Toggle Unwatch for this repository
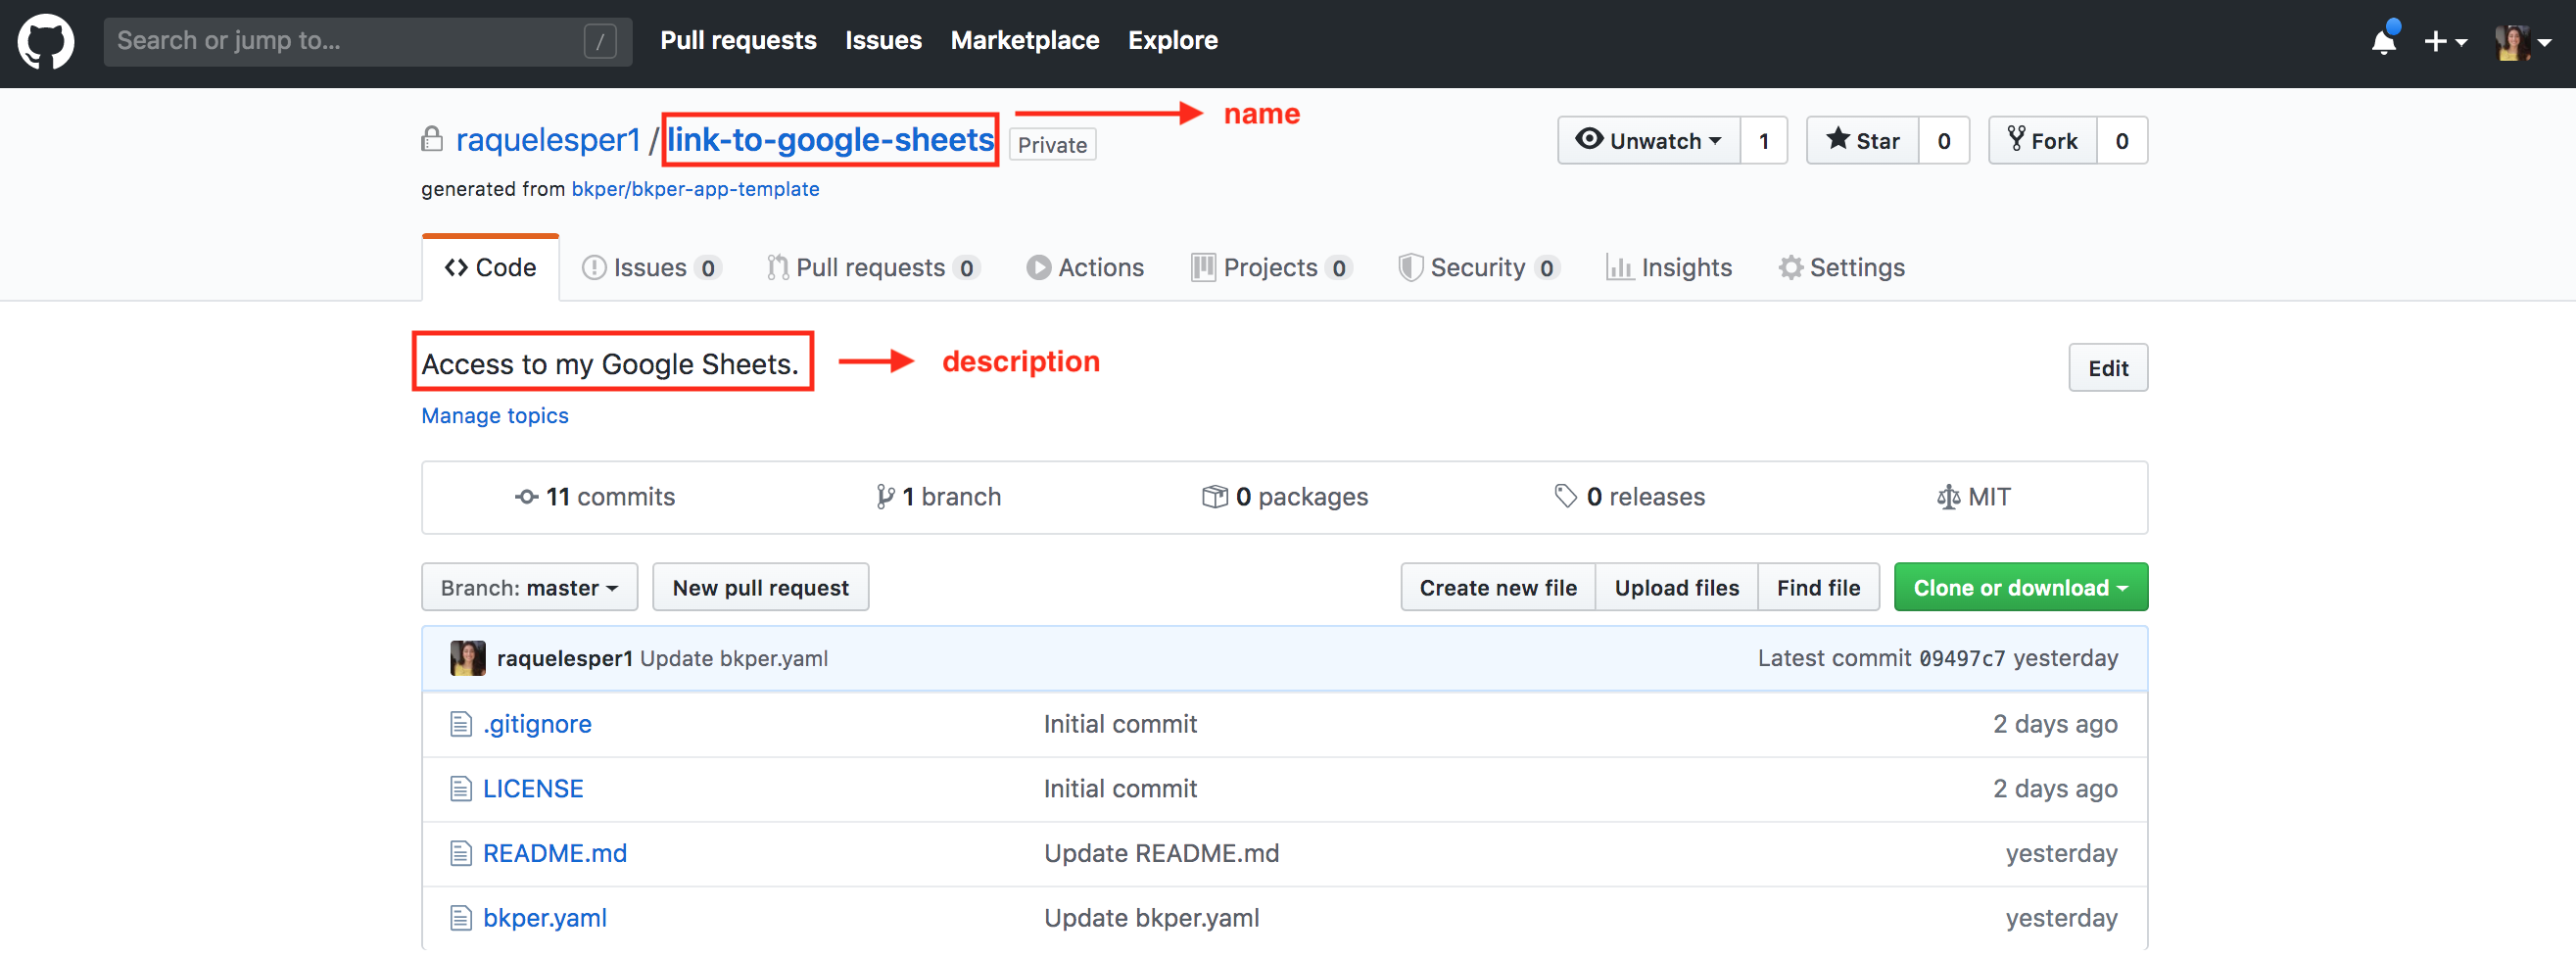 1648,141
